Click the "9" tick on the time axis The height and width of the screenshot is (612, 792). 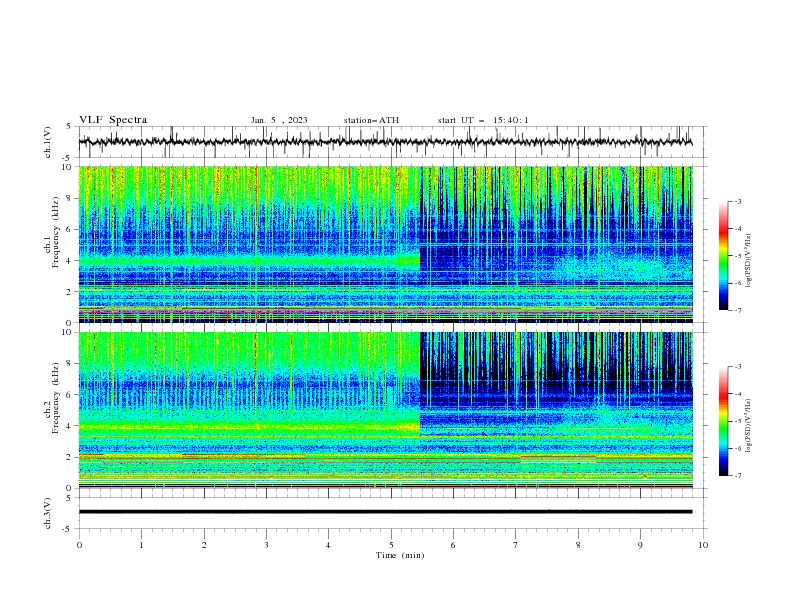pyautogui.click(x=640, y=545)
